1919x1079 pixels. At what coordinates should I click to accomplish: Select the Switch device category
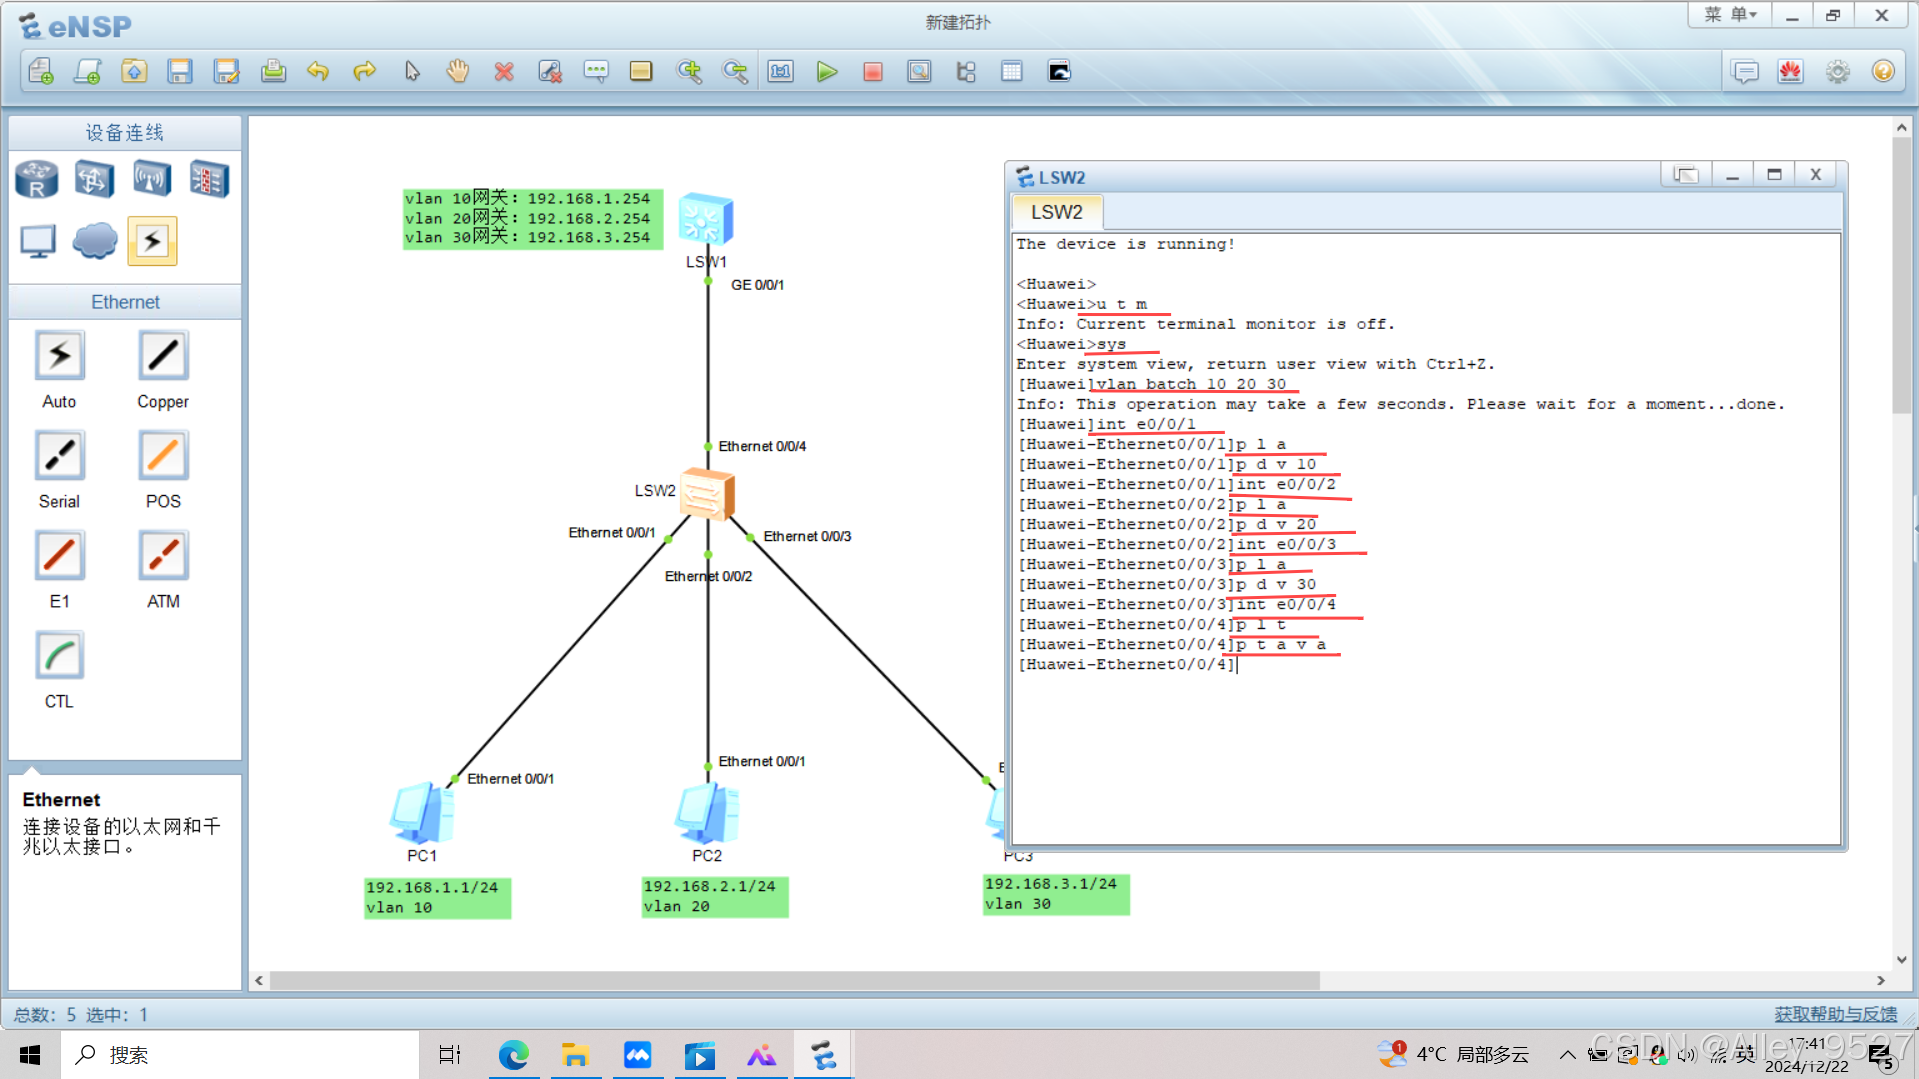click(x=94, y=179)
